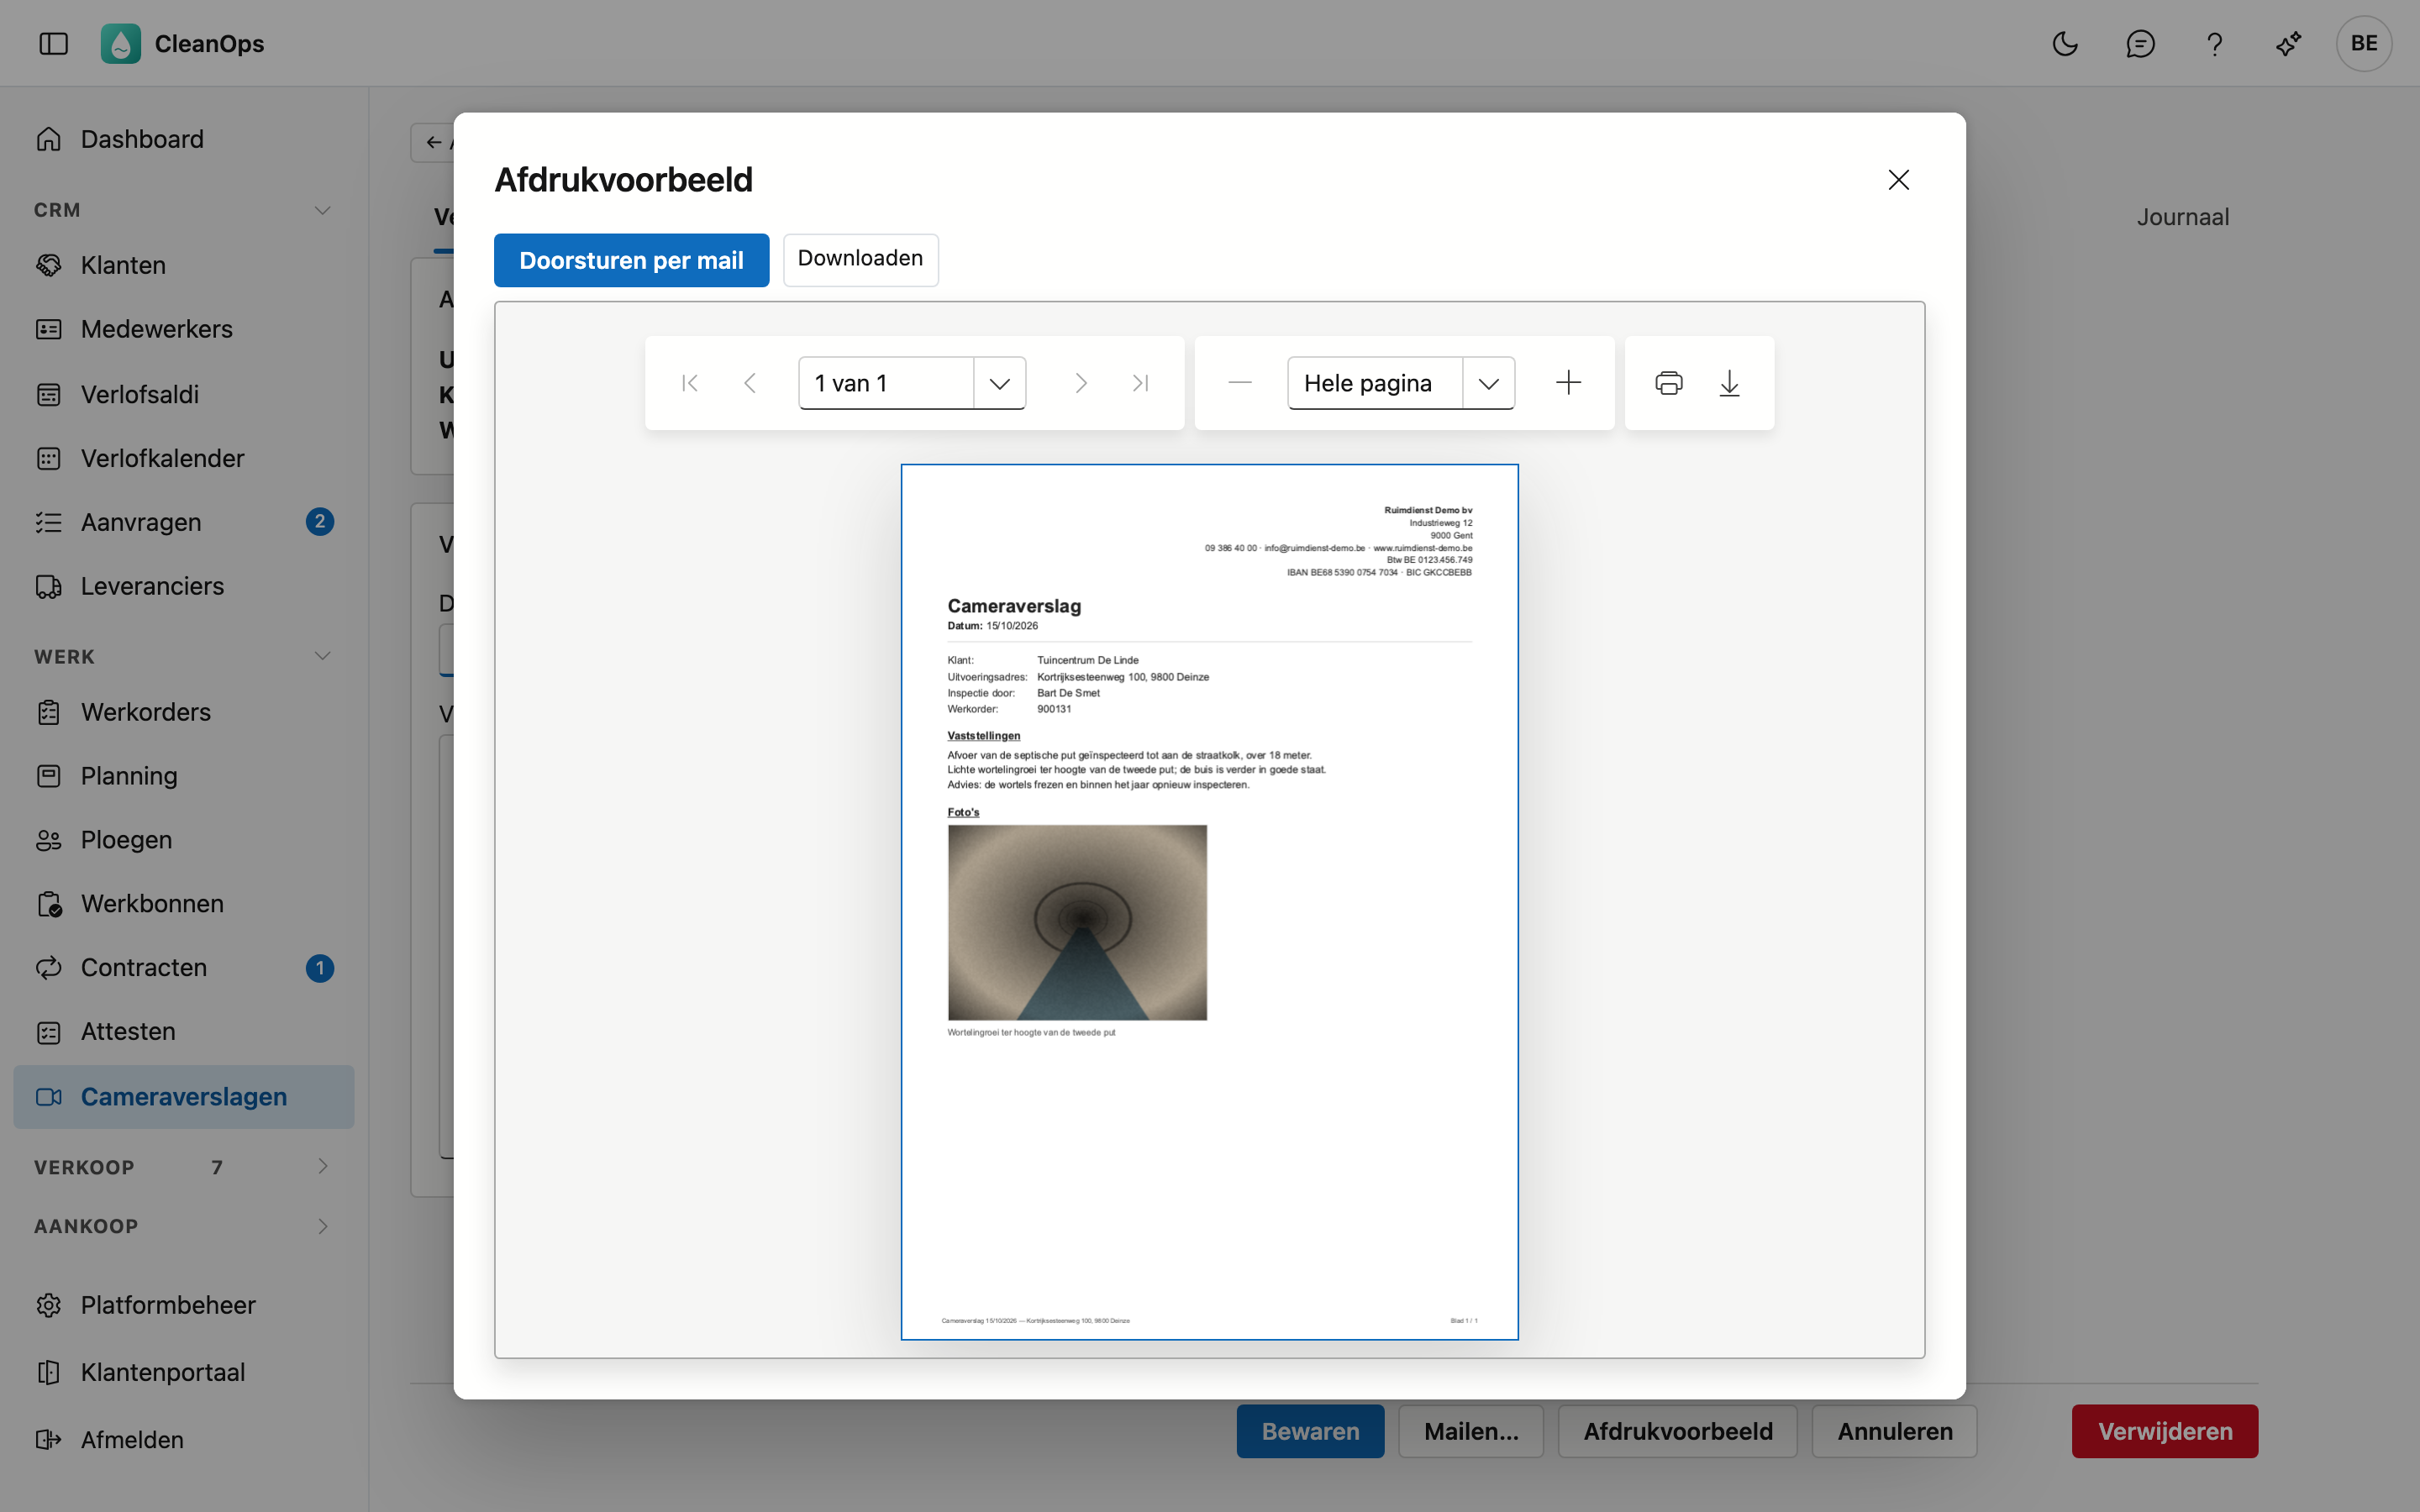Open the Journaal tab
2420x1512 pixels.
[2183, 217]
